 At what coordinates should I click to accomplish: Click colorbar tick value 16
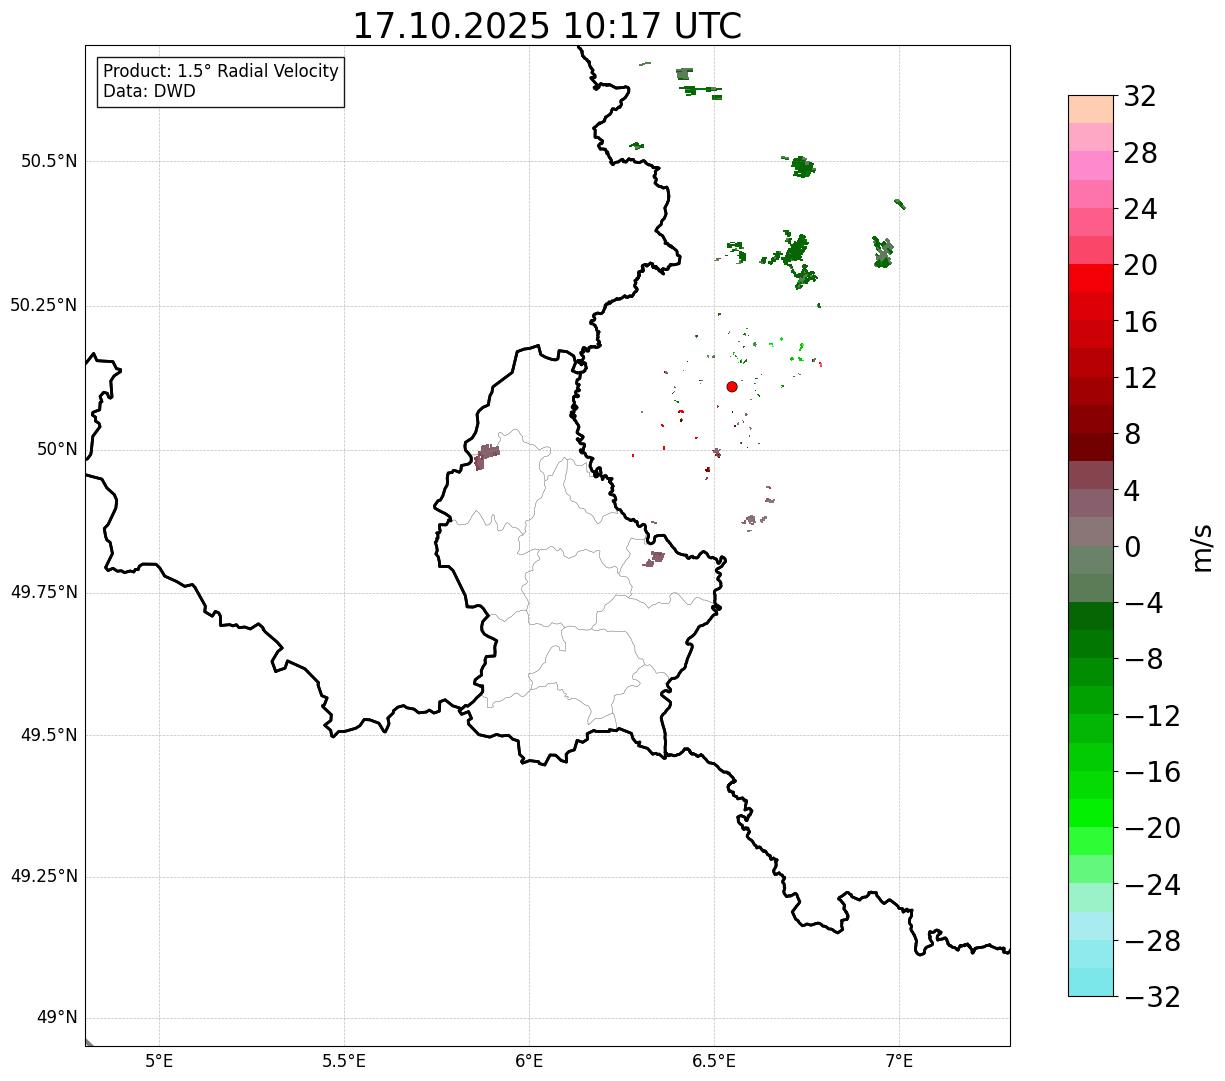point(1140,322)
